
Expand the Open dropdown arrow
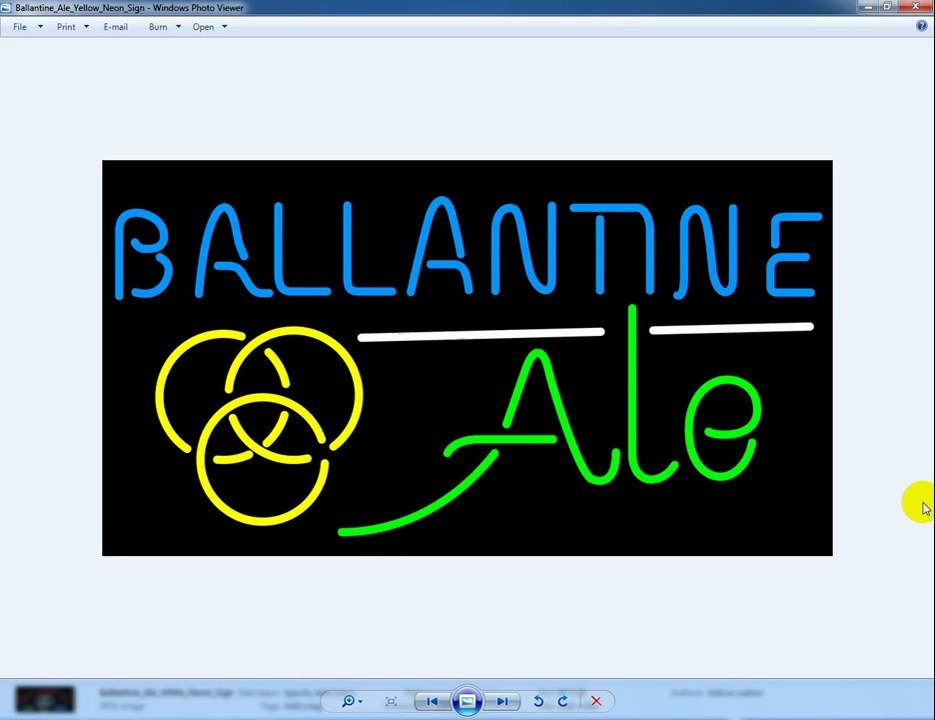225,27
